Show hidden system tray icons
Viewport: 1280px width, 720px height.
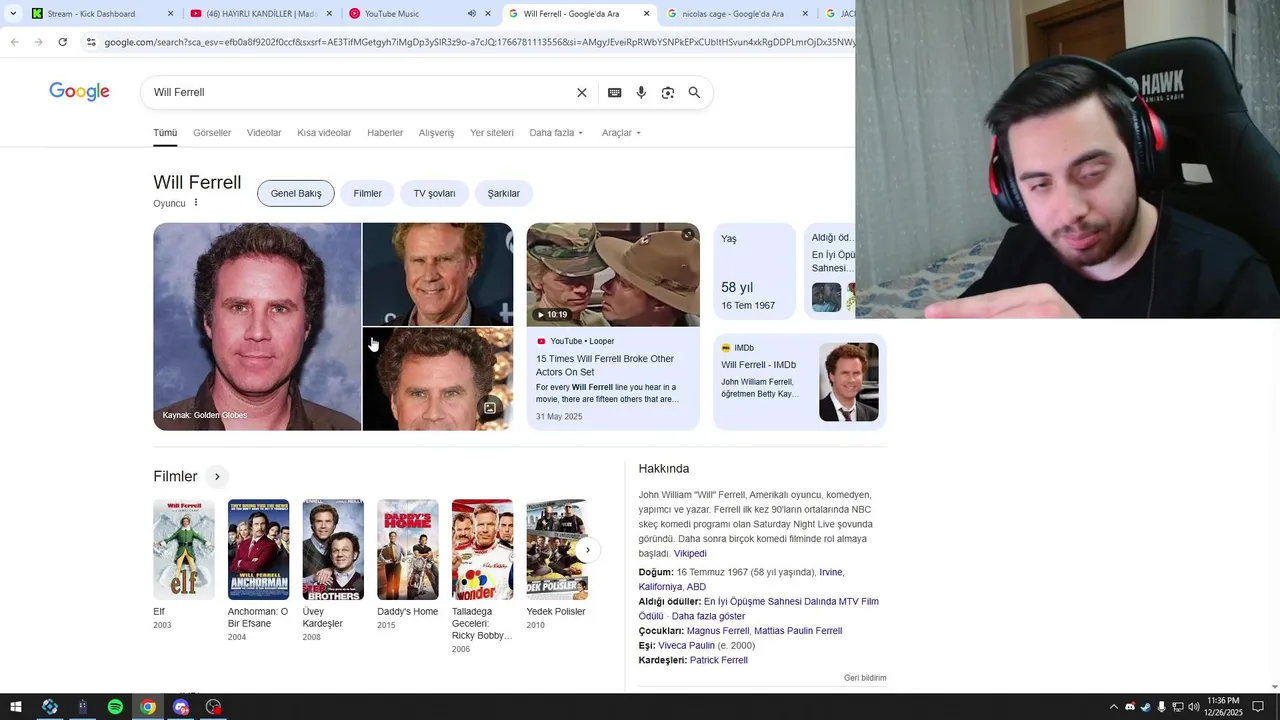[1114, 707]
